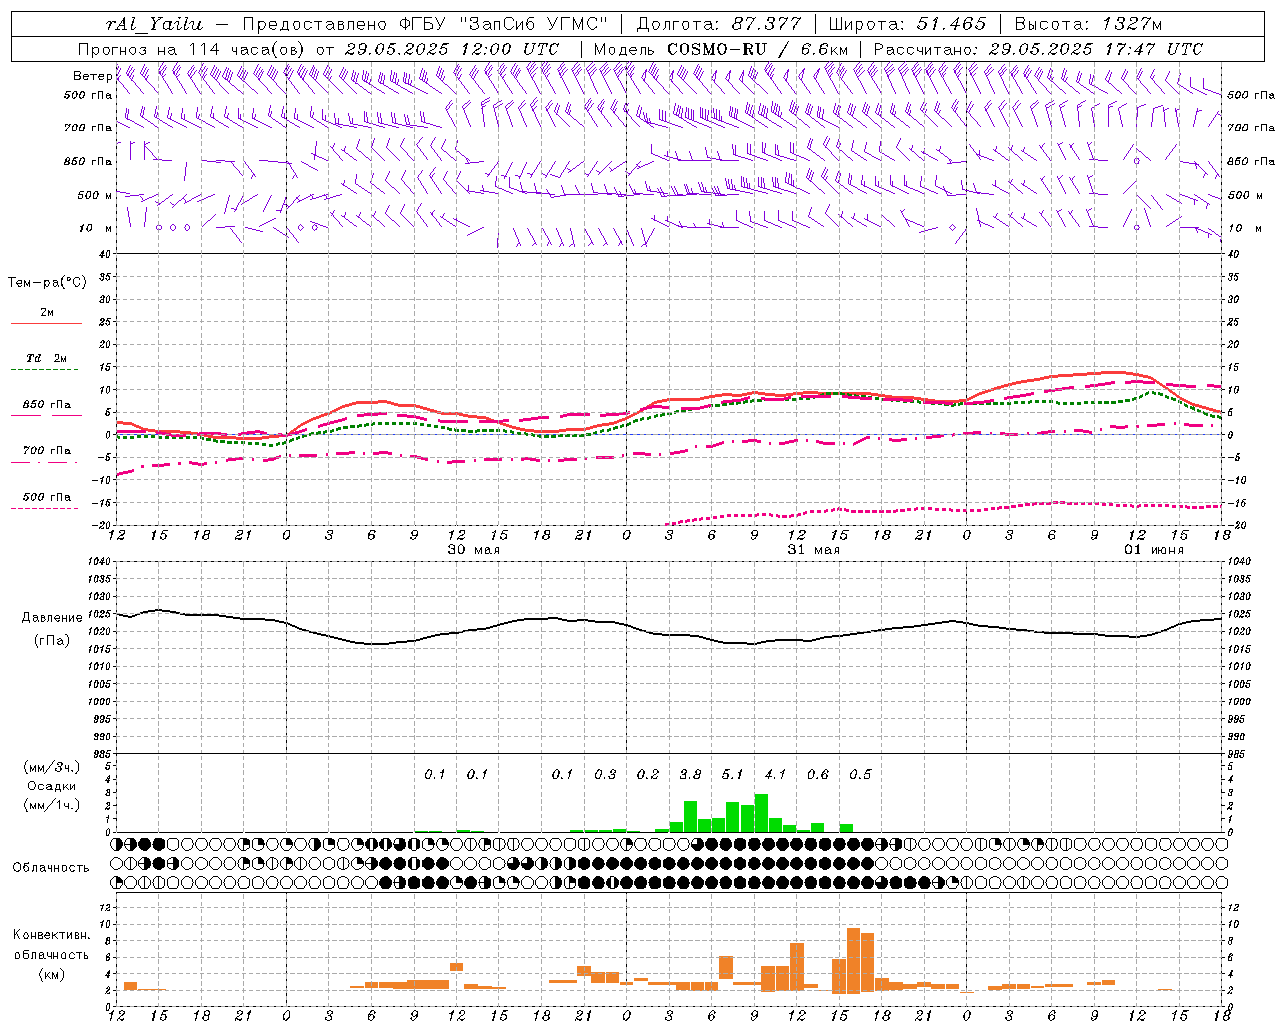
Task: Click the elevation text 1327м
Action: (1132, 25)
